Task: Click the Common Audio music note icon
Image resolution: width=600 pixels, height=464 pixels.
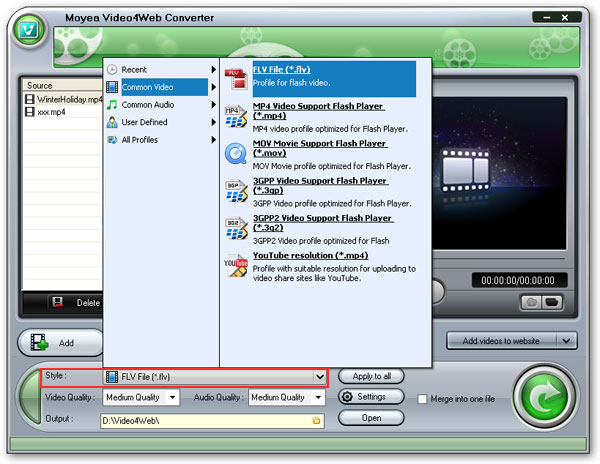Action: click(x=112, y=104)
